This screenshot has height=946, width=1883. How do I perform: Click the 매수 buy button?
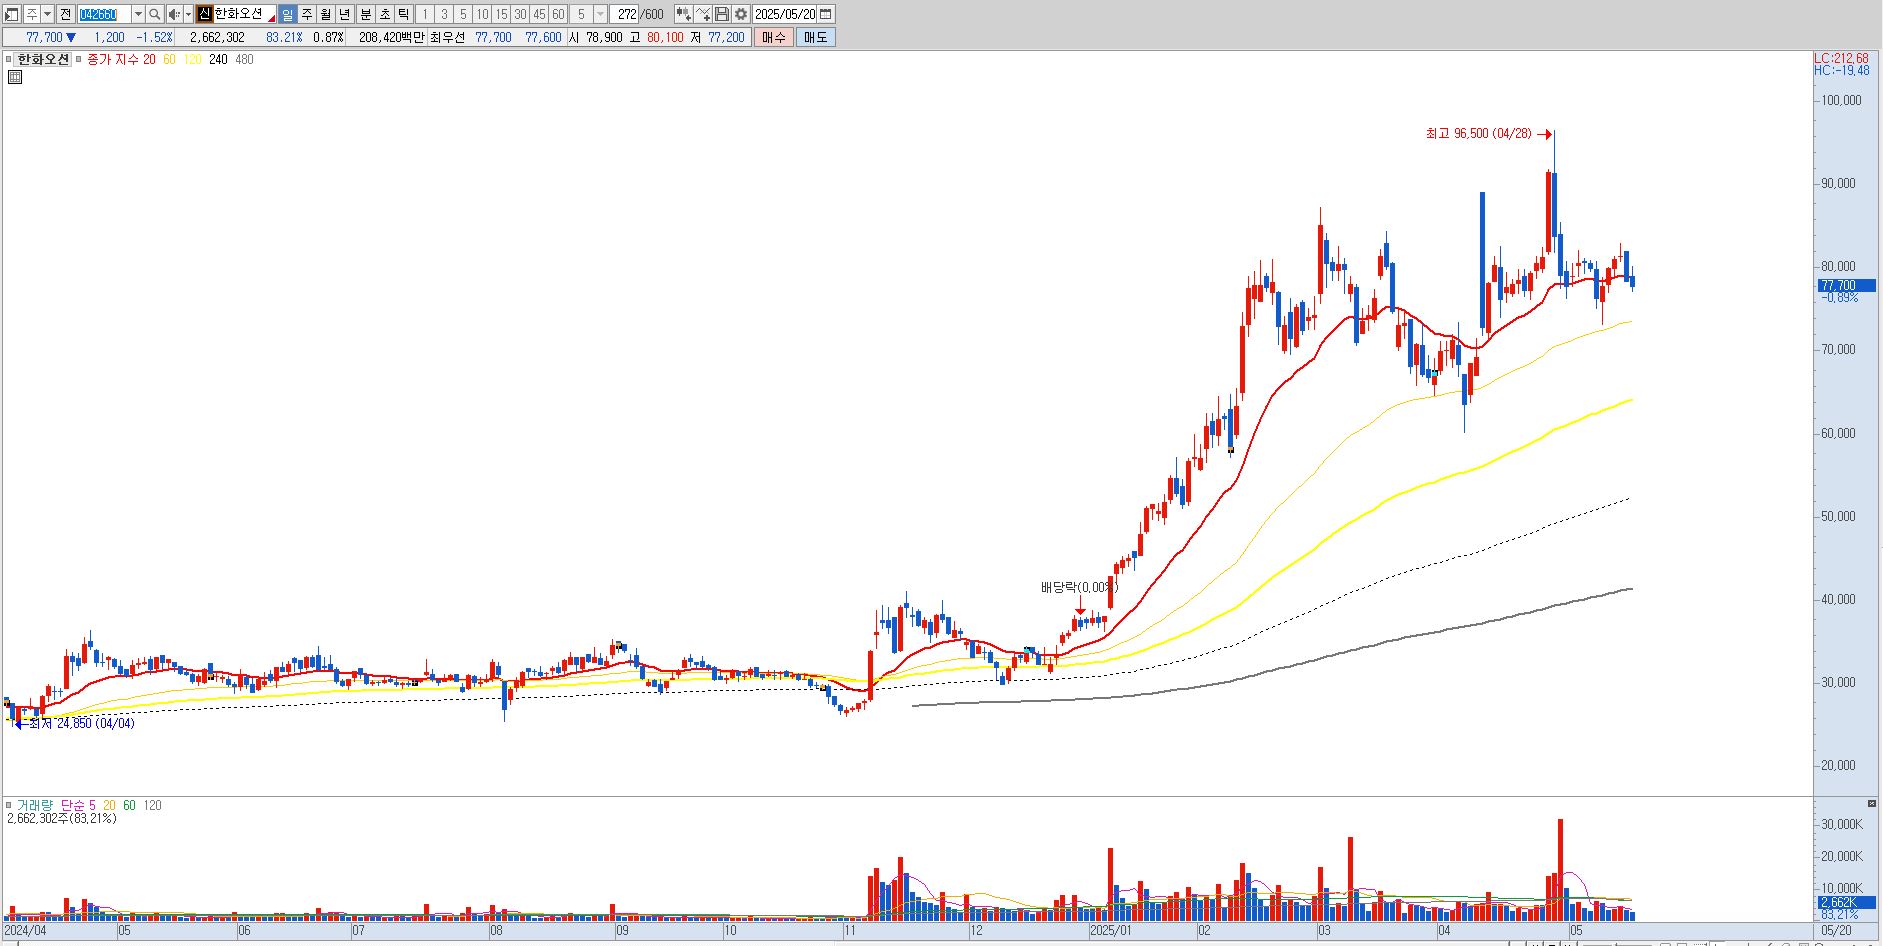coord(774,37)
